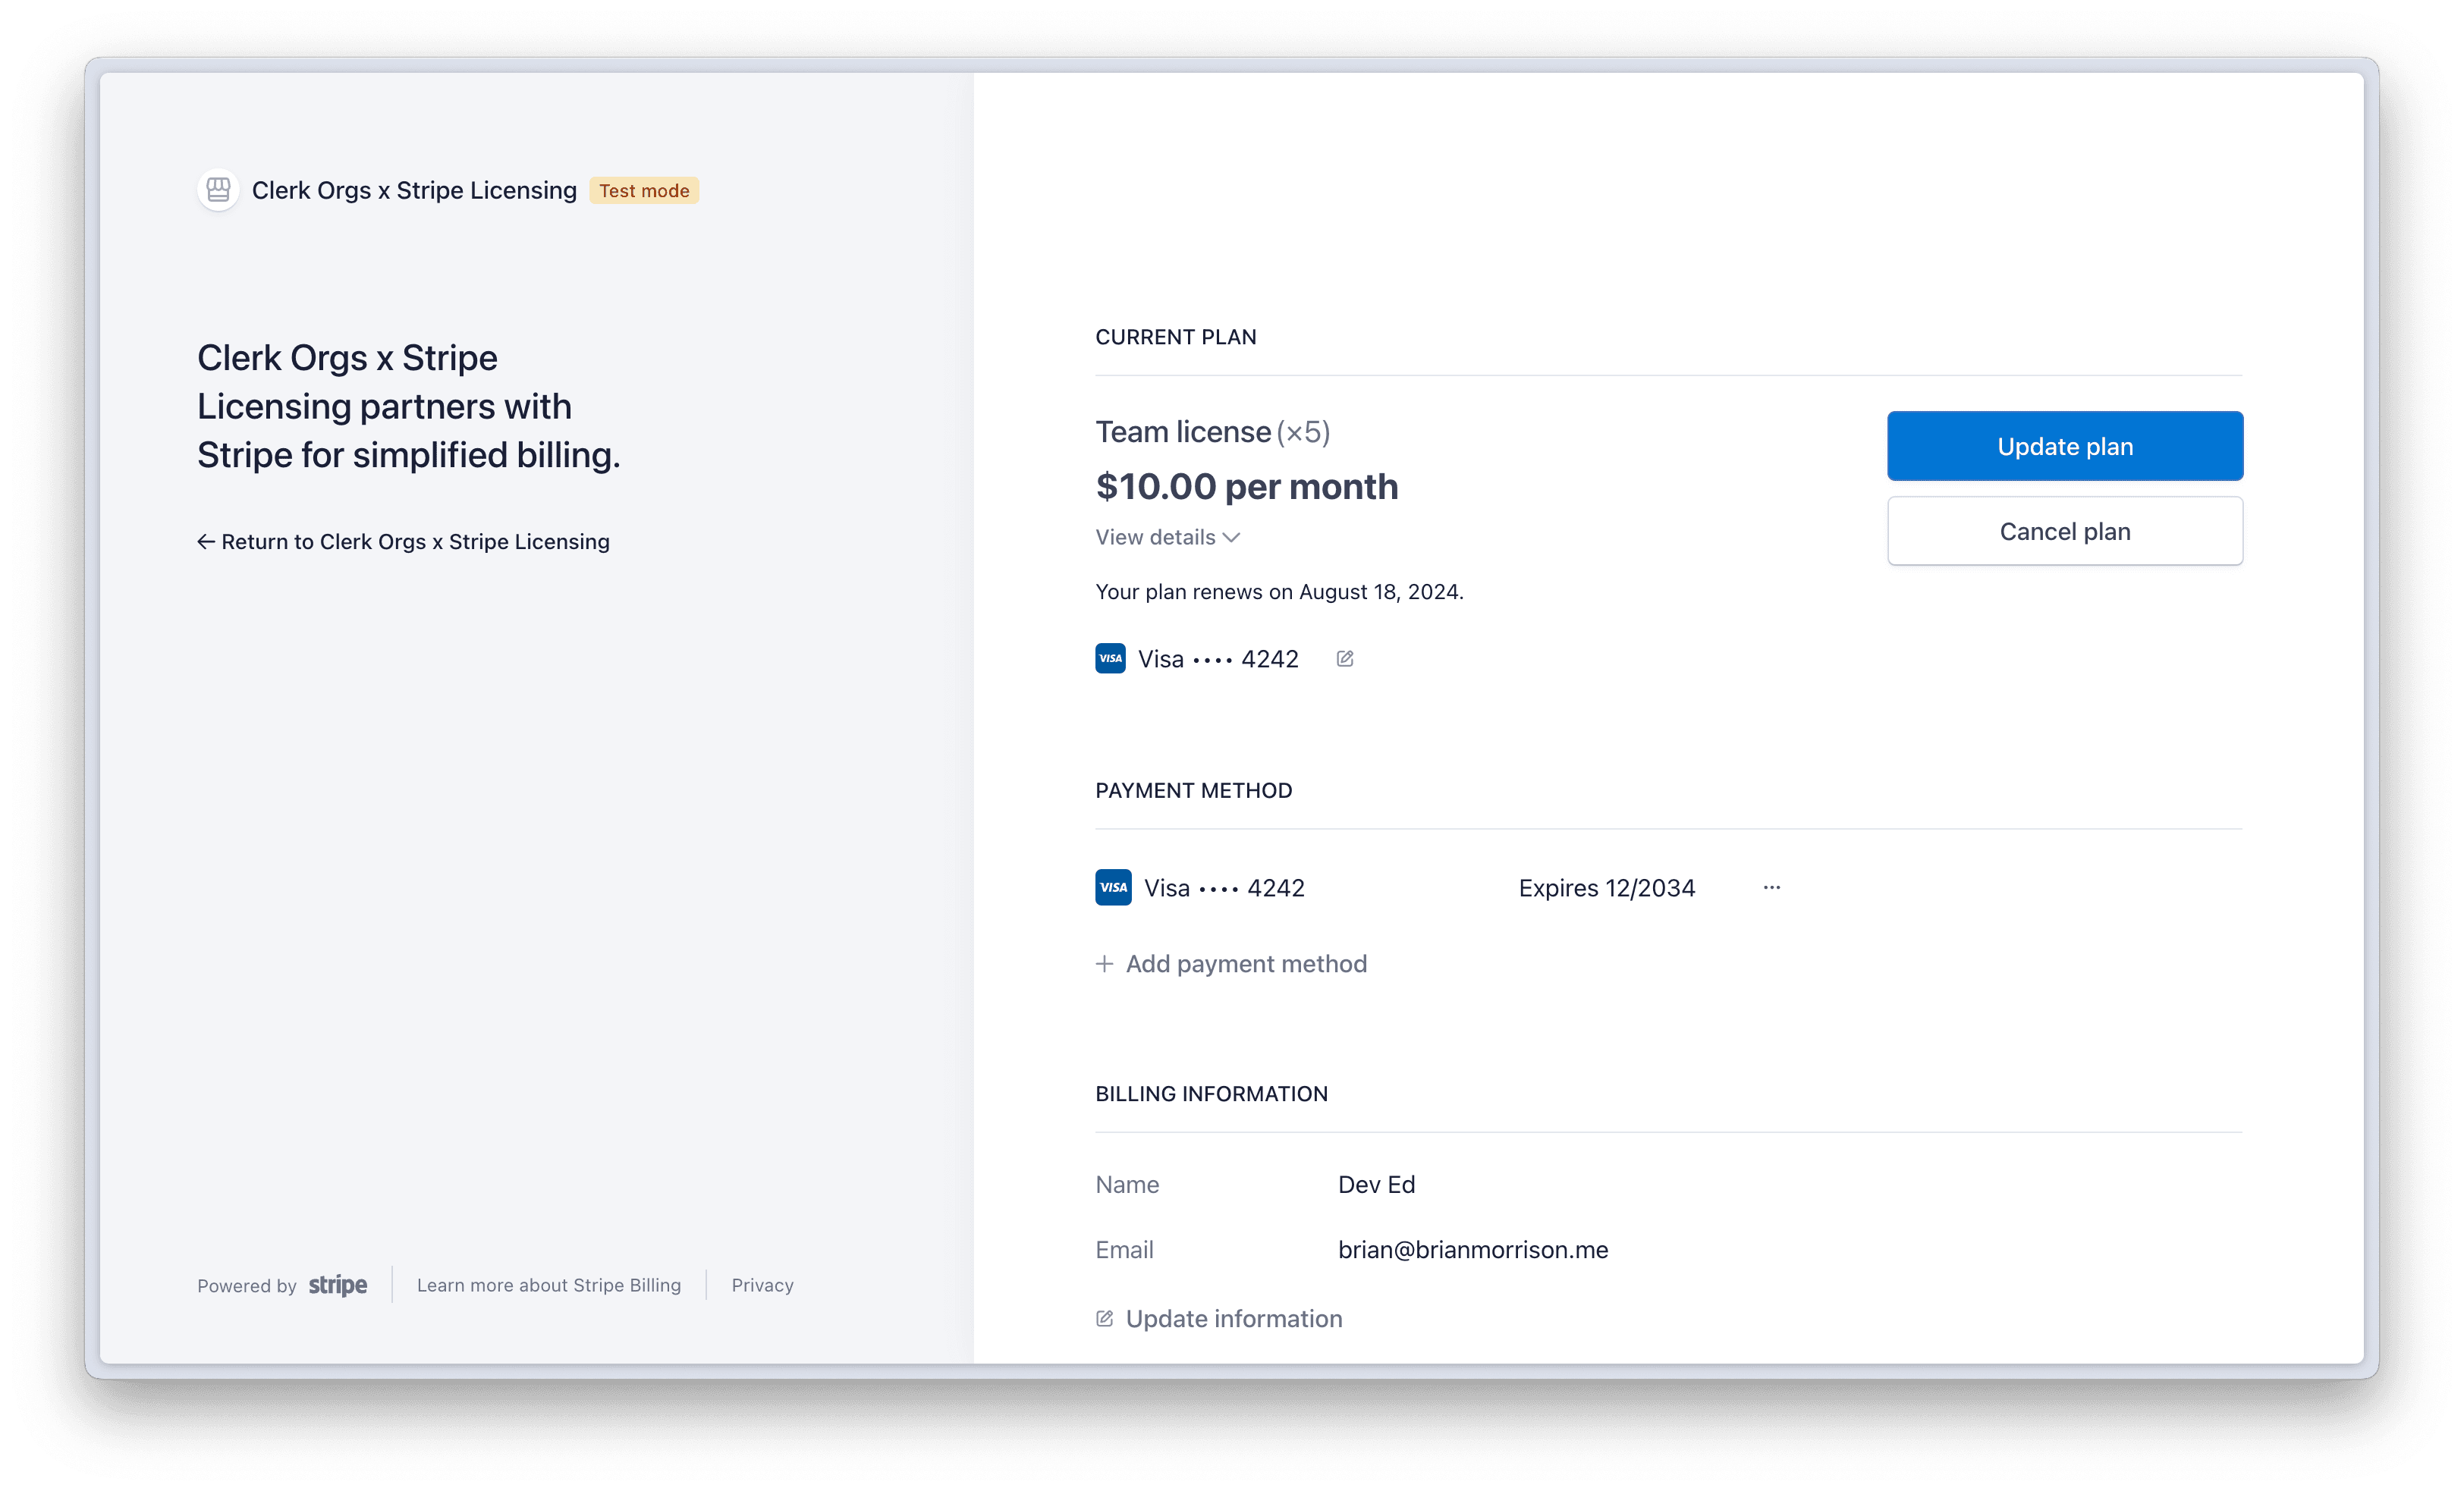The image size is (2464, 1491).
Task: Click the name value "Dev Ed"
Action: (1376, 1185)
